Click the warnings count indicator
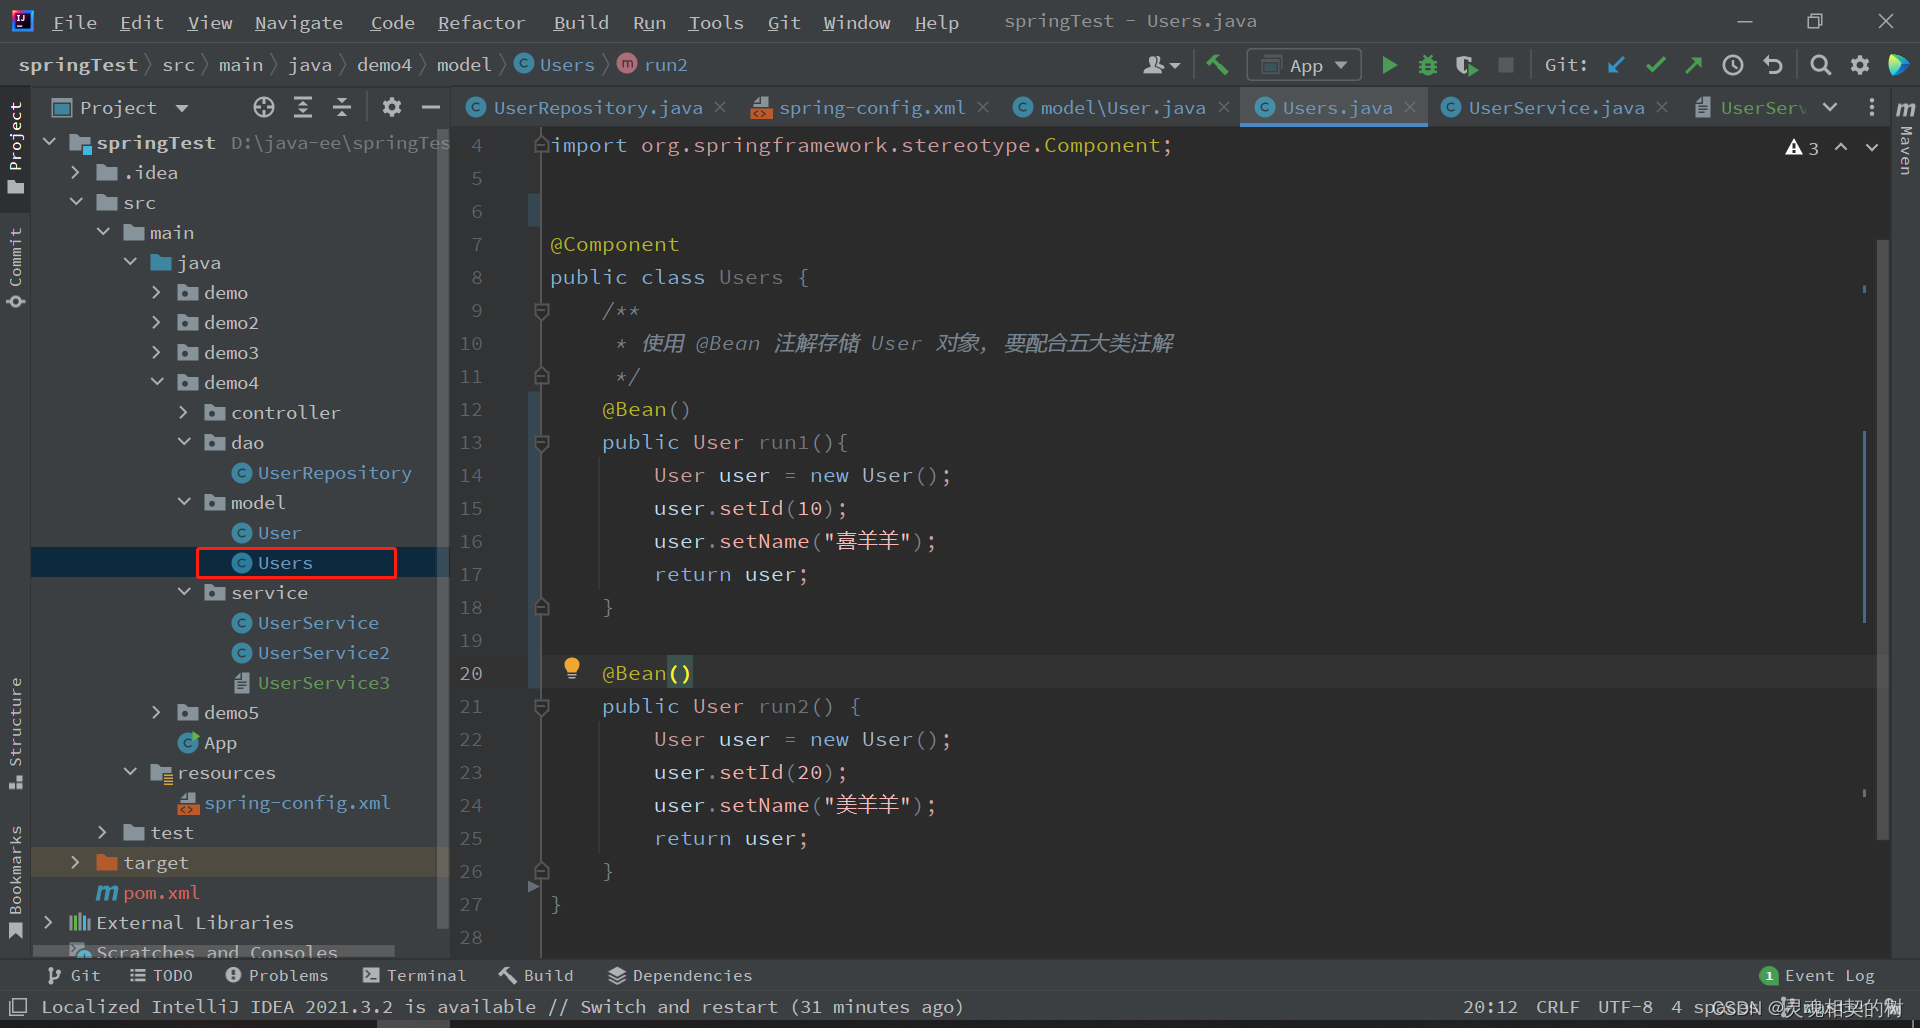 pyautogui.click(x=1802, y=148)
